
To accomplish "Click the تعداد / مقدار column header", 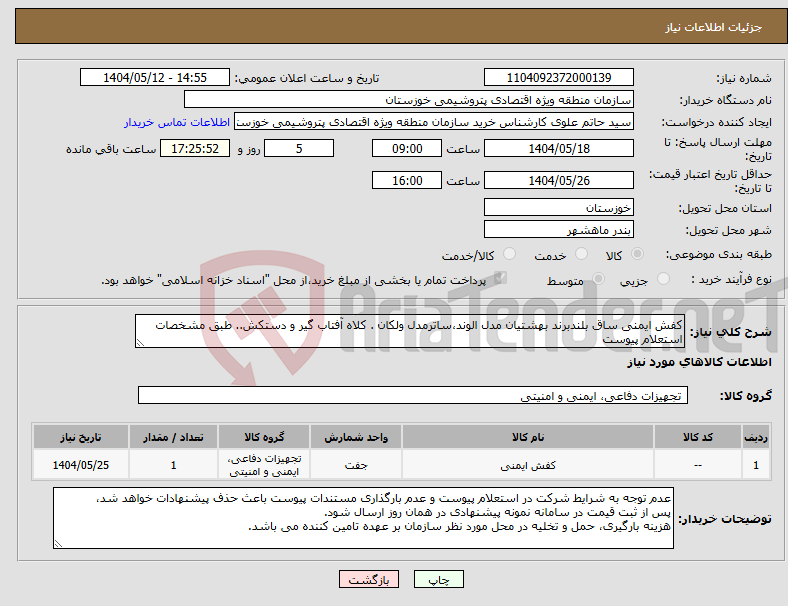I will 173,437.
